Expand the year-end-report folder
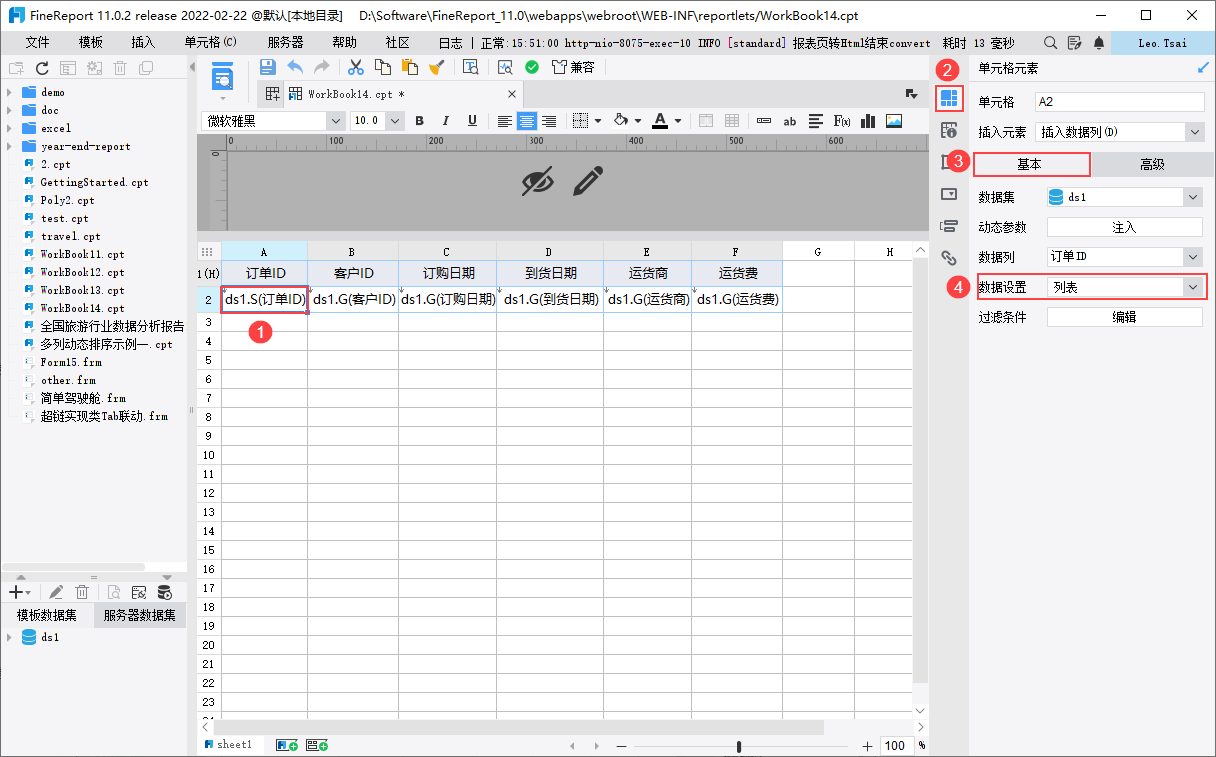The width and height of the screenshot is (1216, 757). point(8,146)
